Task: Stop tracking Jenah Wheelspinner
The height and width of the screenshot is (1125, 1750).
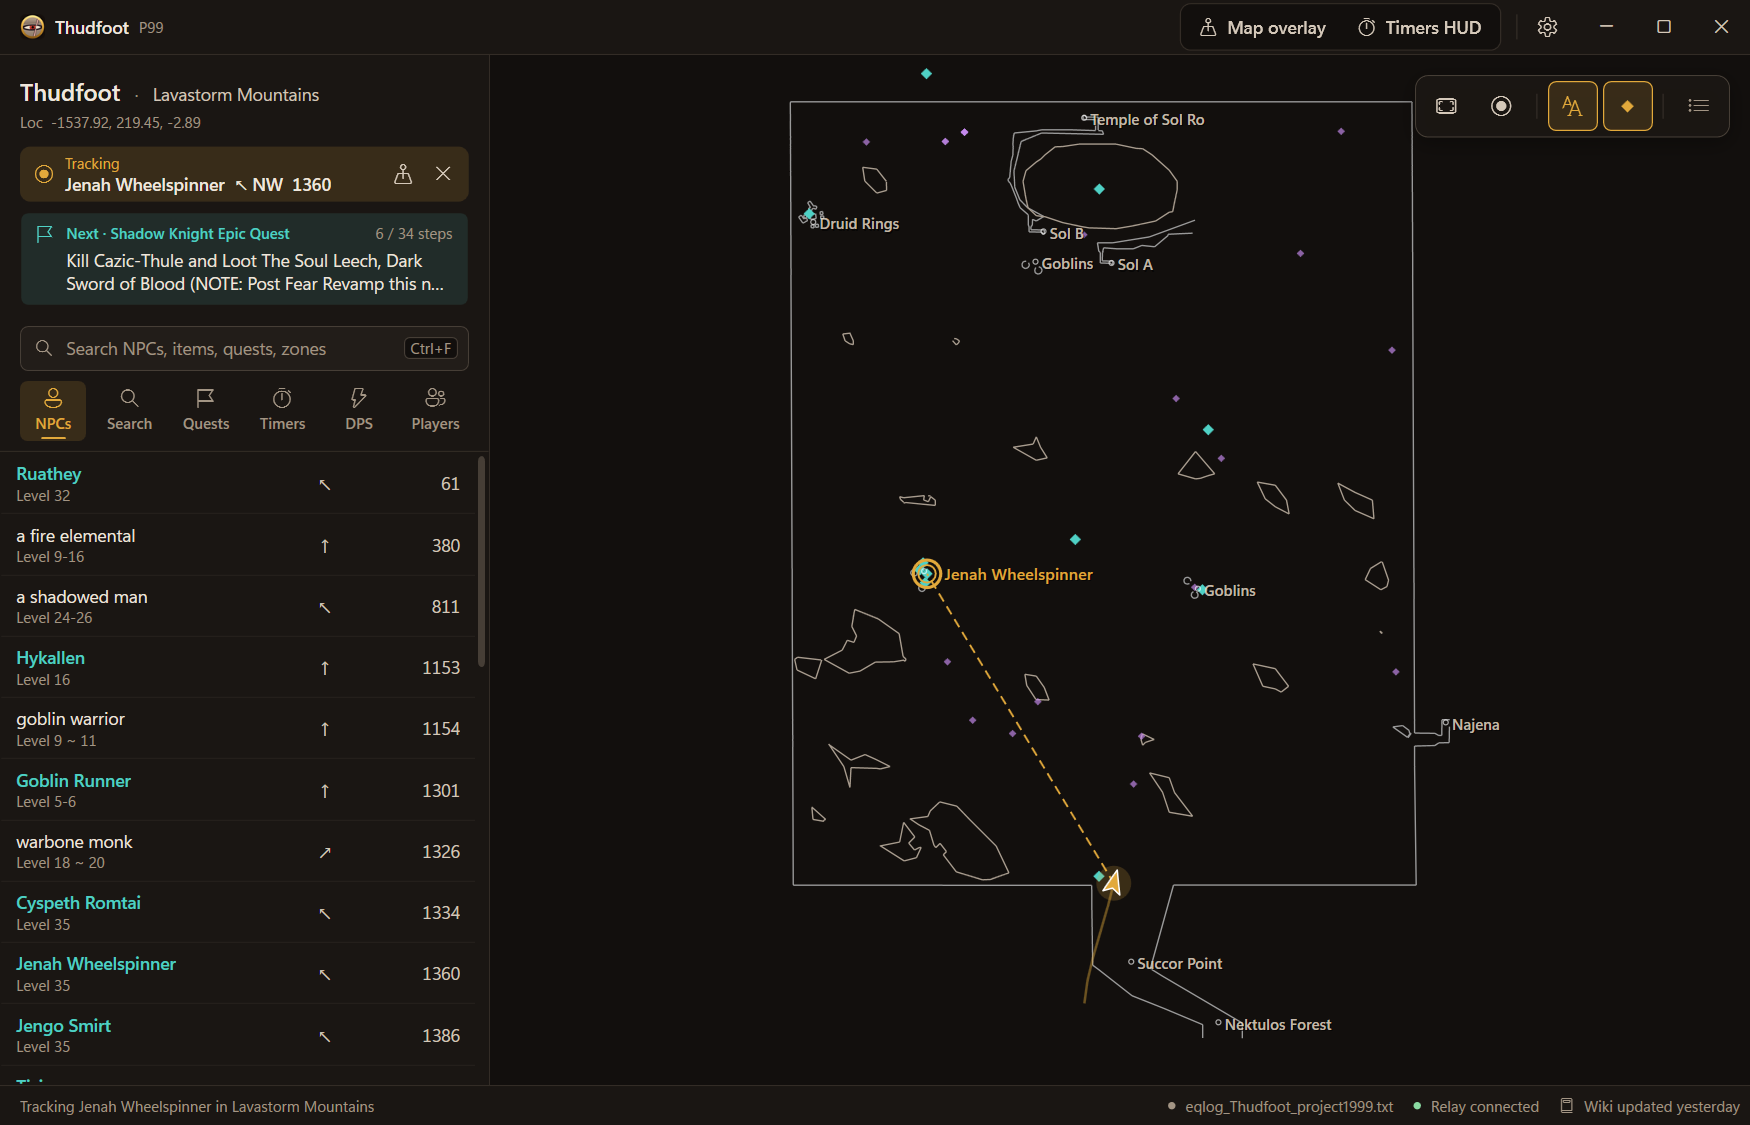Action: 443,174
